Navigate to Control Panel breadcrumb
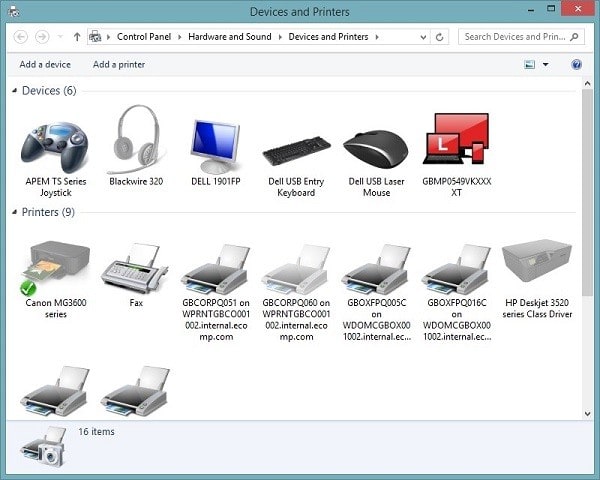 (144, 37)
